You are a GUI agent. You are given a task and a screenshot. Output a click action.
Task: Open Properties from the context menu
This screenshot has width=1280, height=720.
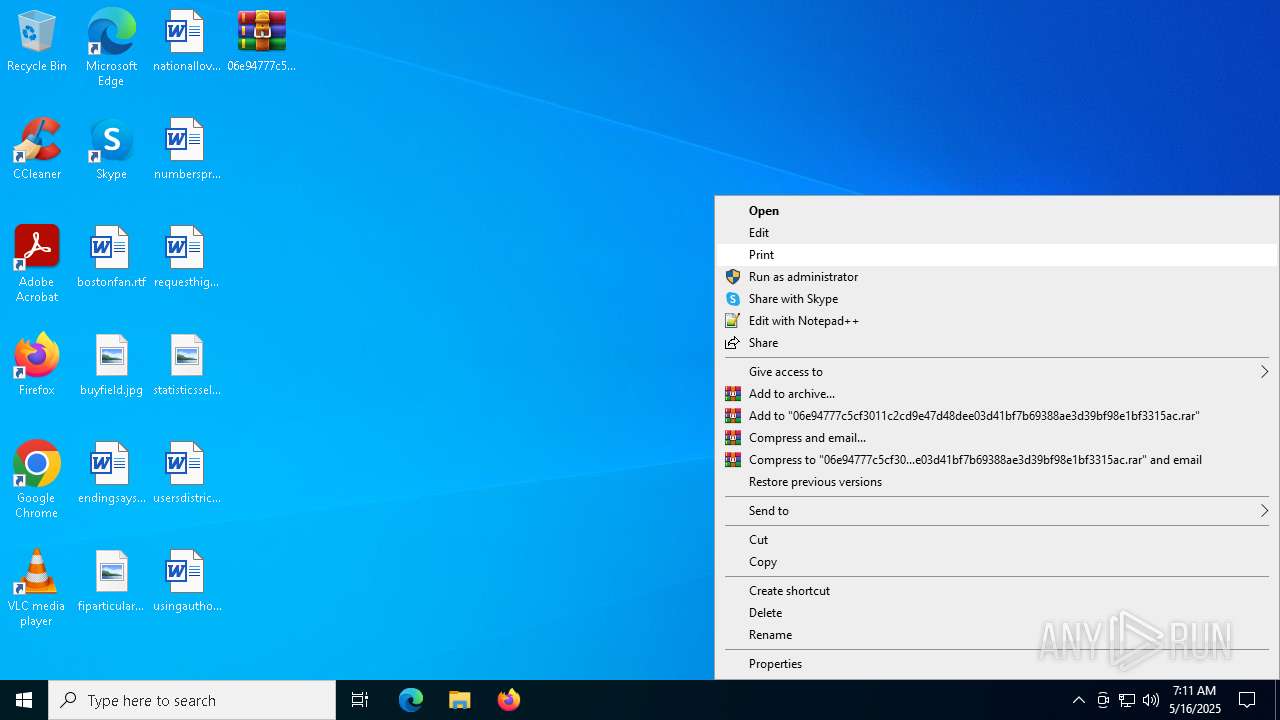pyautogui.click(x=997, y=664)
